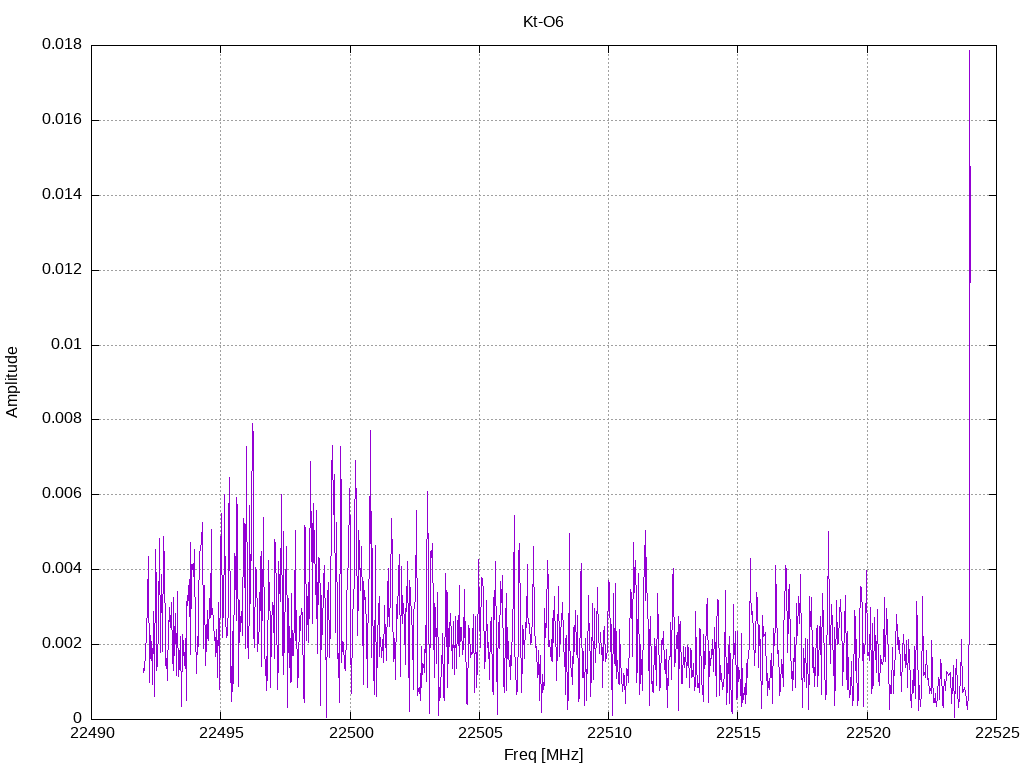The width and height of the screenshot is (1024, 768).
Task: Click the 22515 x-axis tick label
Action: pyautogui.click(x=737, y=733)
